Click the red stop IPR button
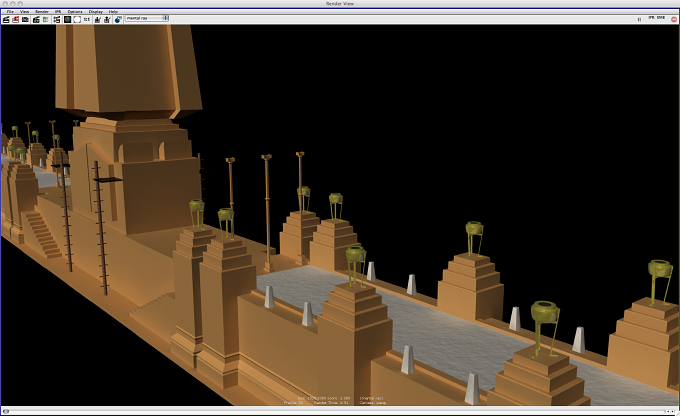 673,19
